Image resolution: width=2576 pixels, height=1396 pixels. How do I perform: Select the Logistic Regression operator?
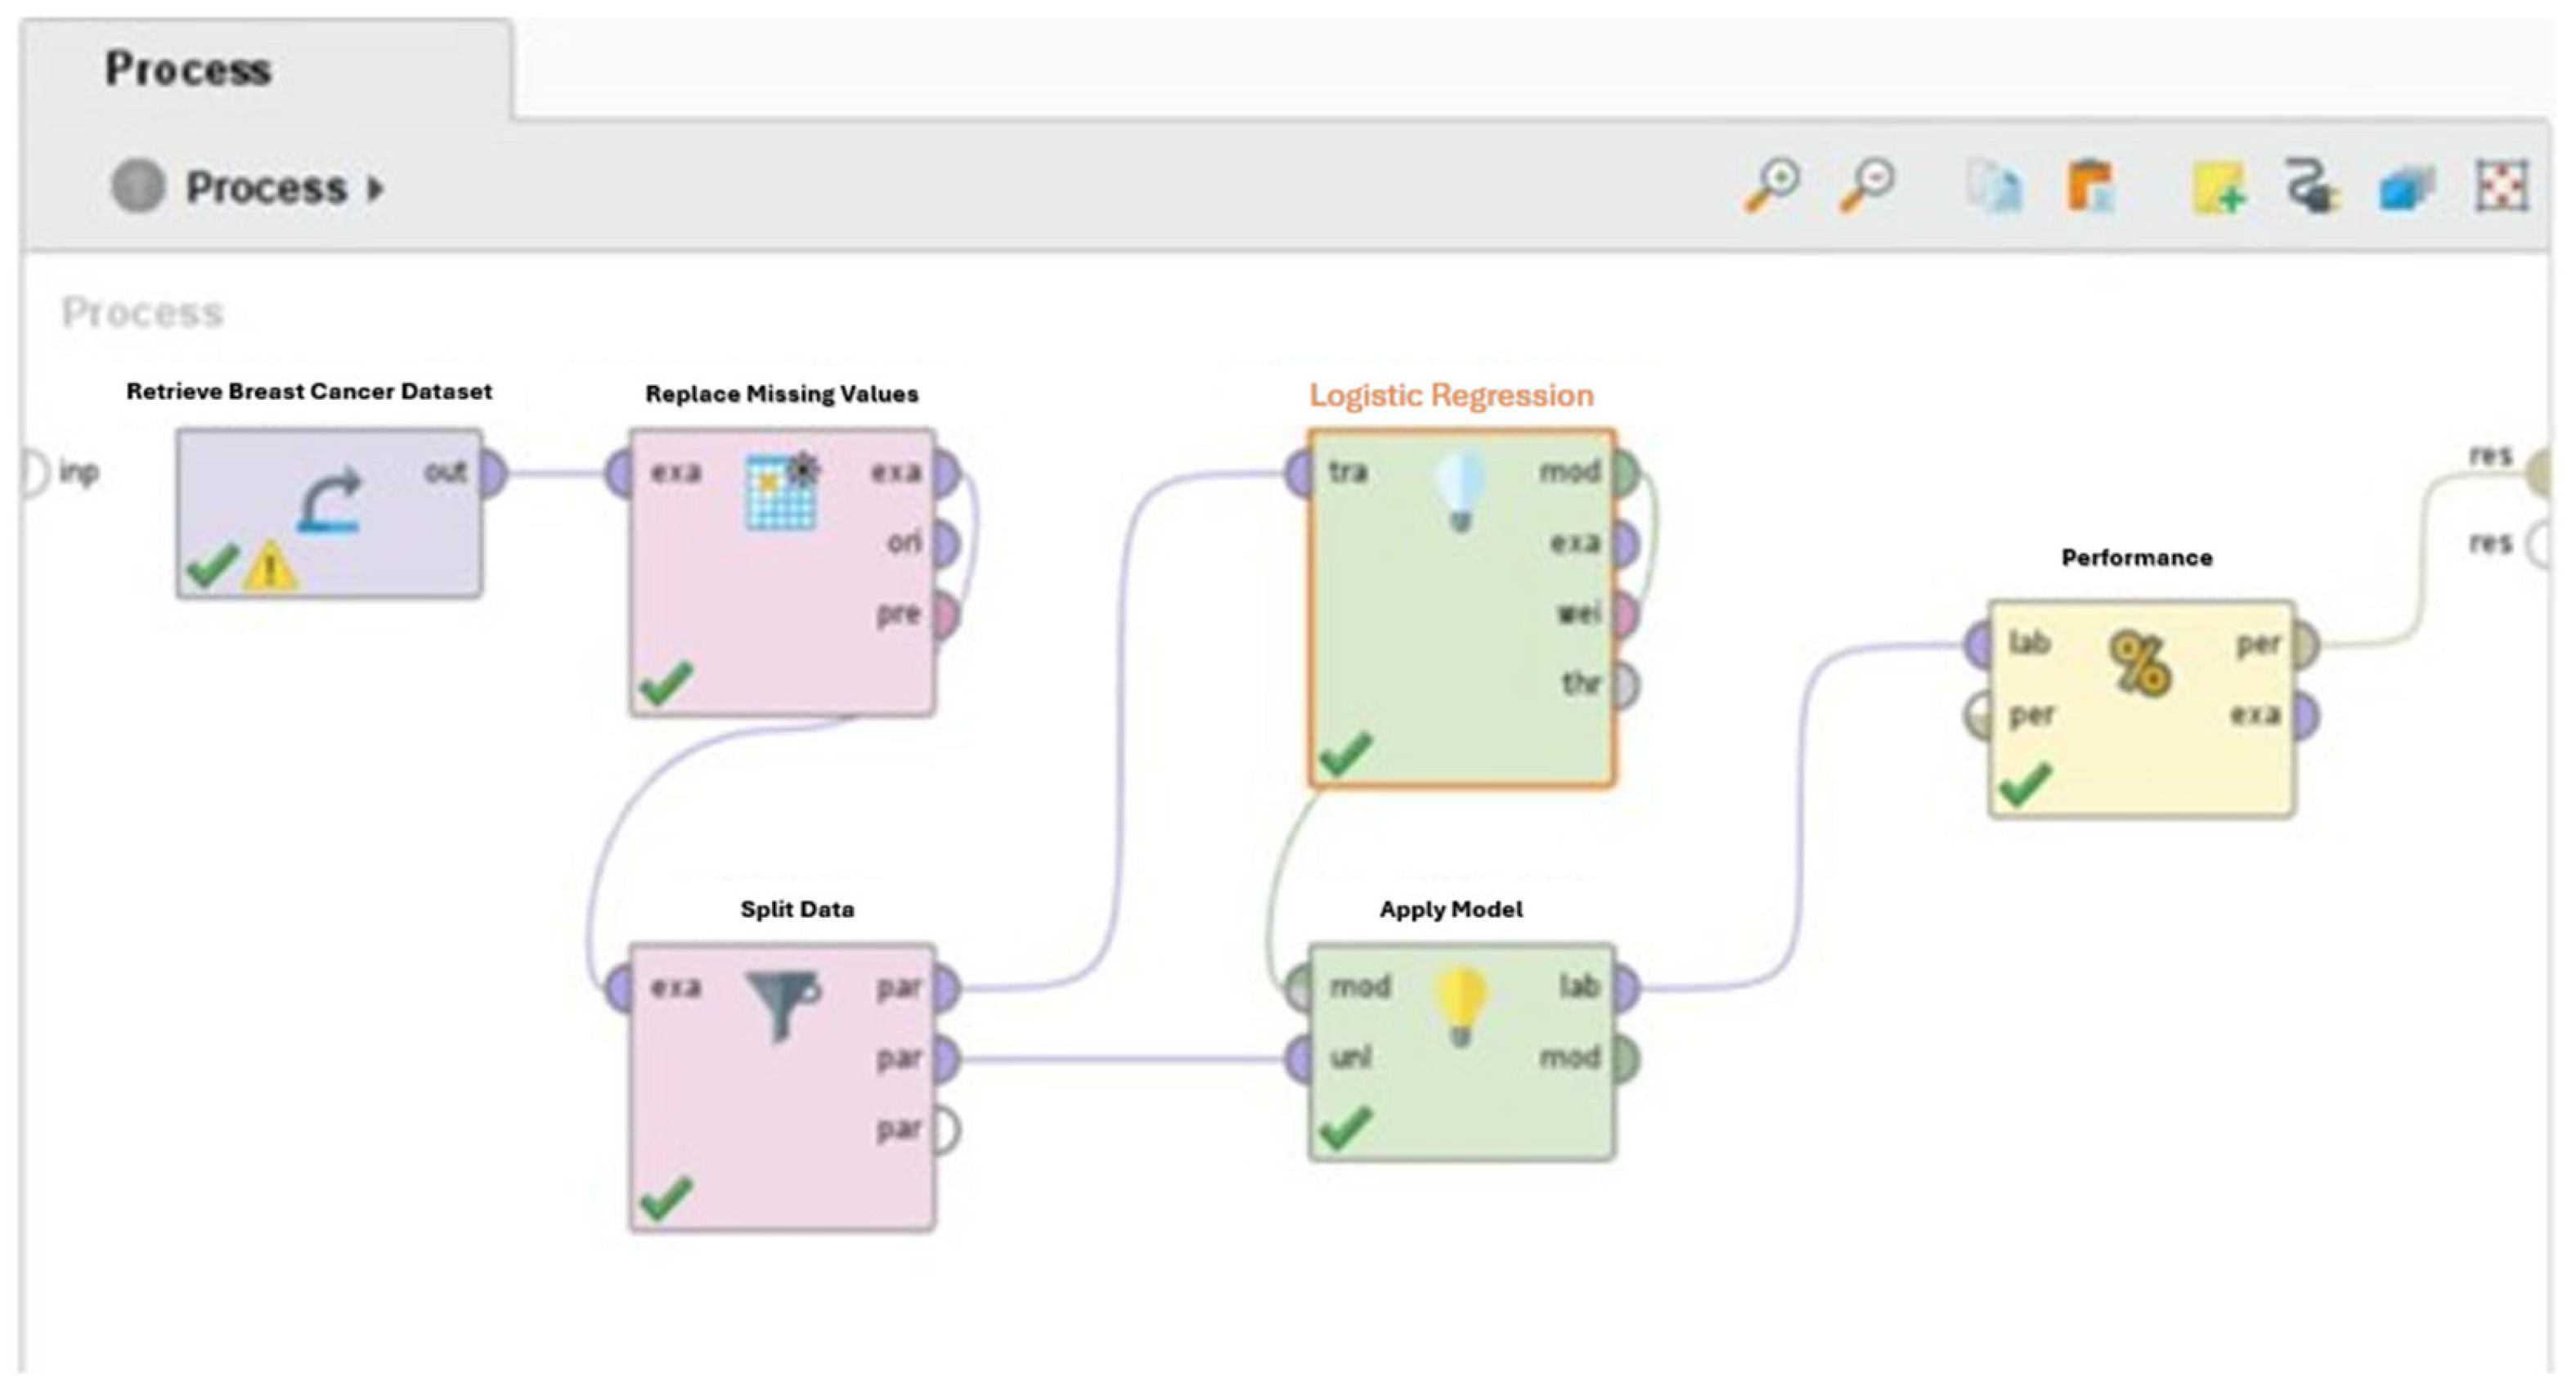coord(1460,640)
